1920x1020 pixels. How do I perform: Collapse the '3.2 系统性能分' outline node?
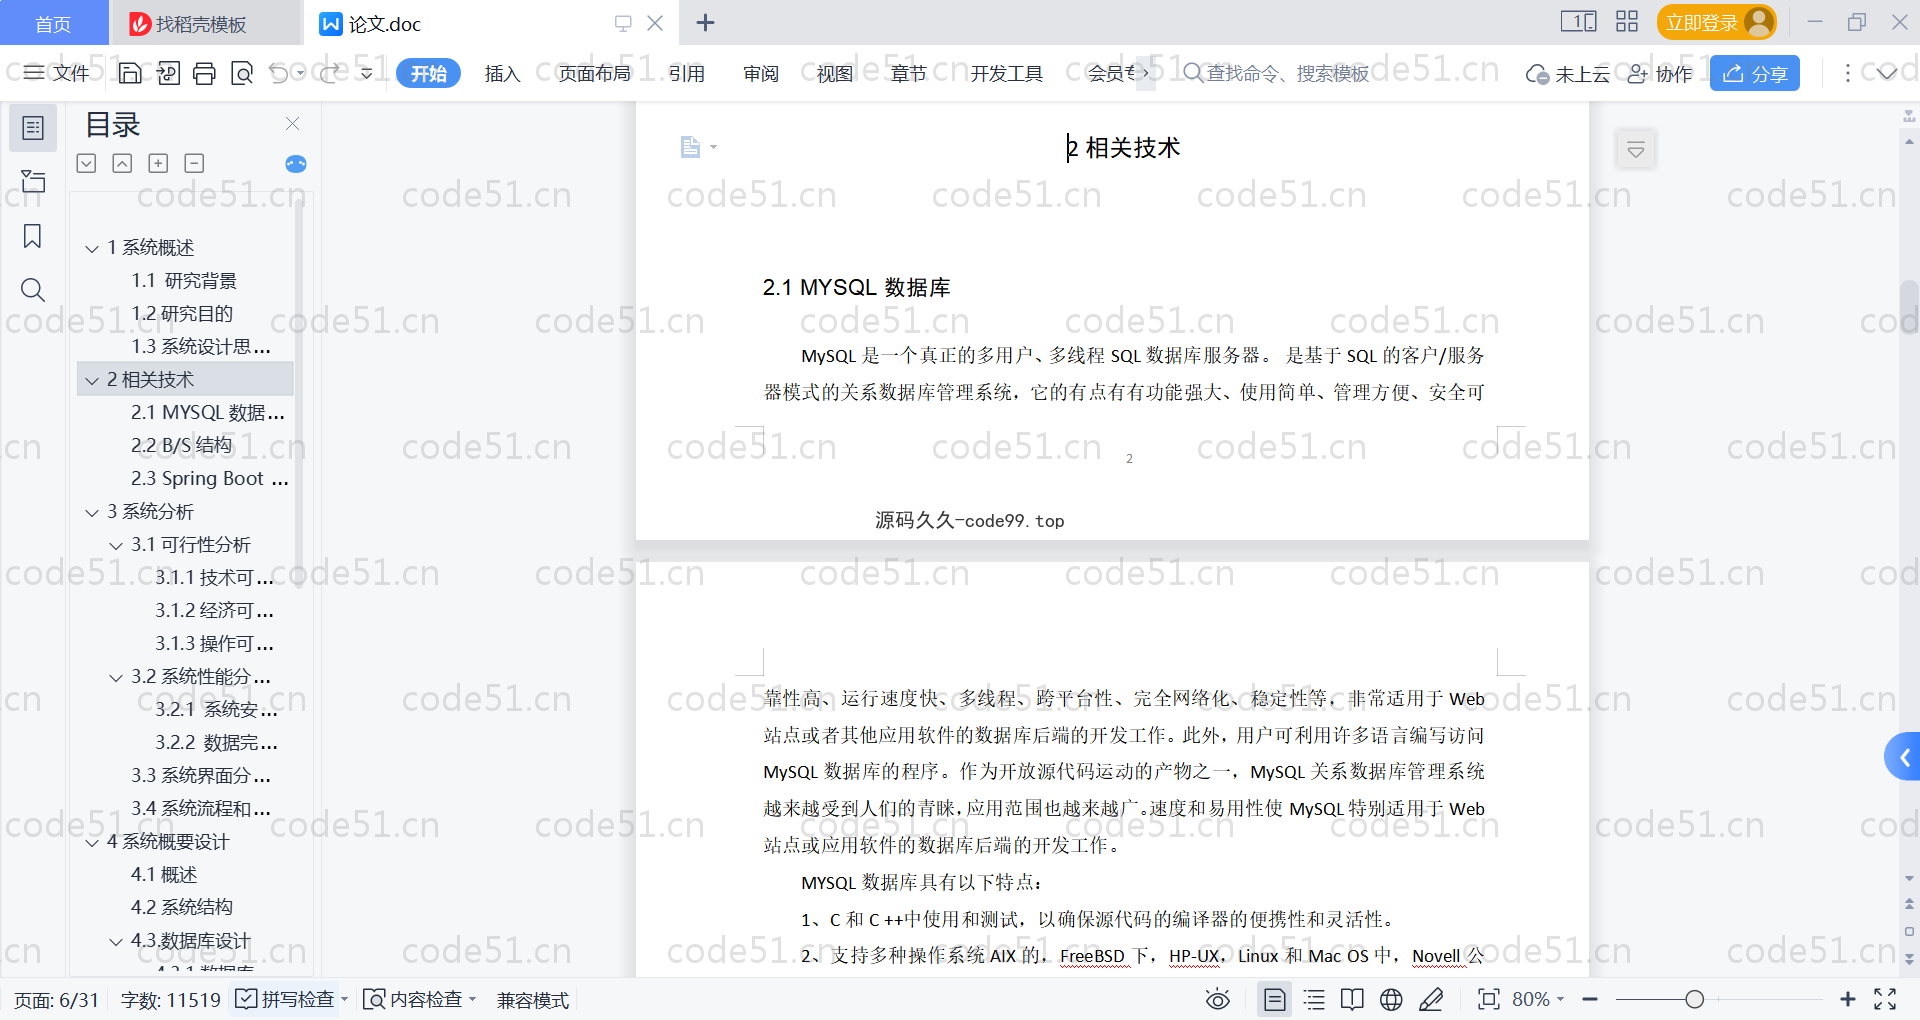(x=116, y=677)
